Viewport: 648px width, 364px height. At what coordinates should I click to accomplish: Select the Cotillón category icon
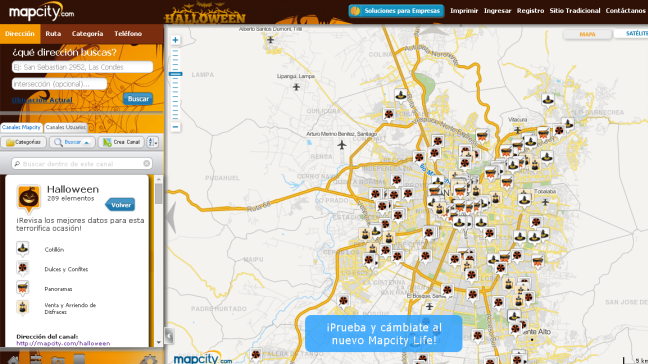click(x=23, y=249)
